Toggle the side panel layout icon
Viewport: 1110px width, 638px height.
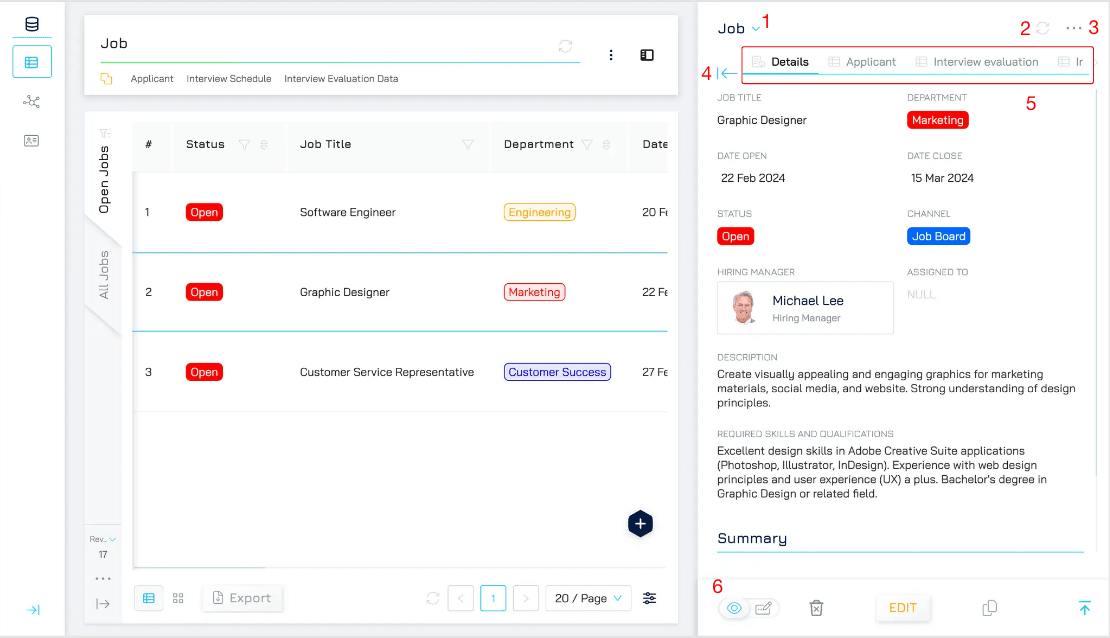coord(647,55)
